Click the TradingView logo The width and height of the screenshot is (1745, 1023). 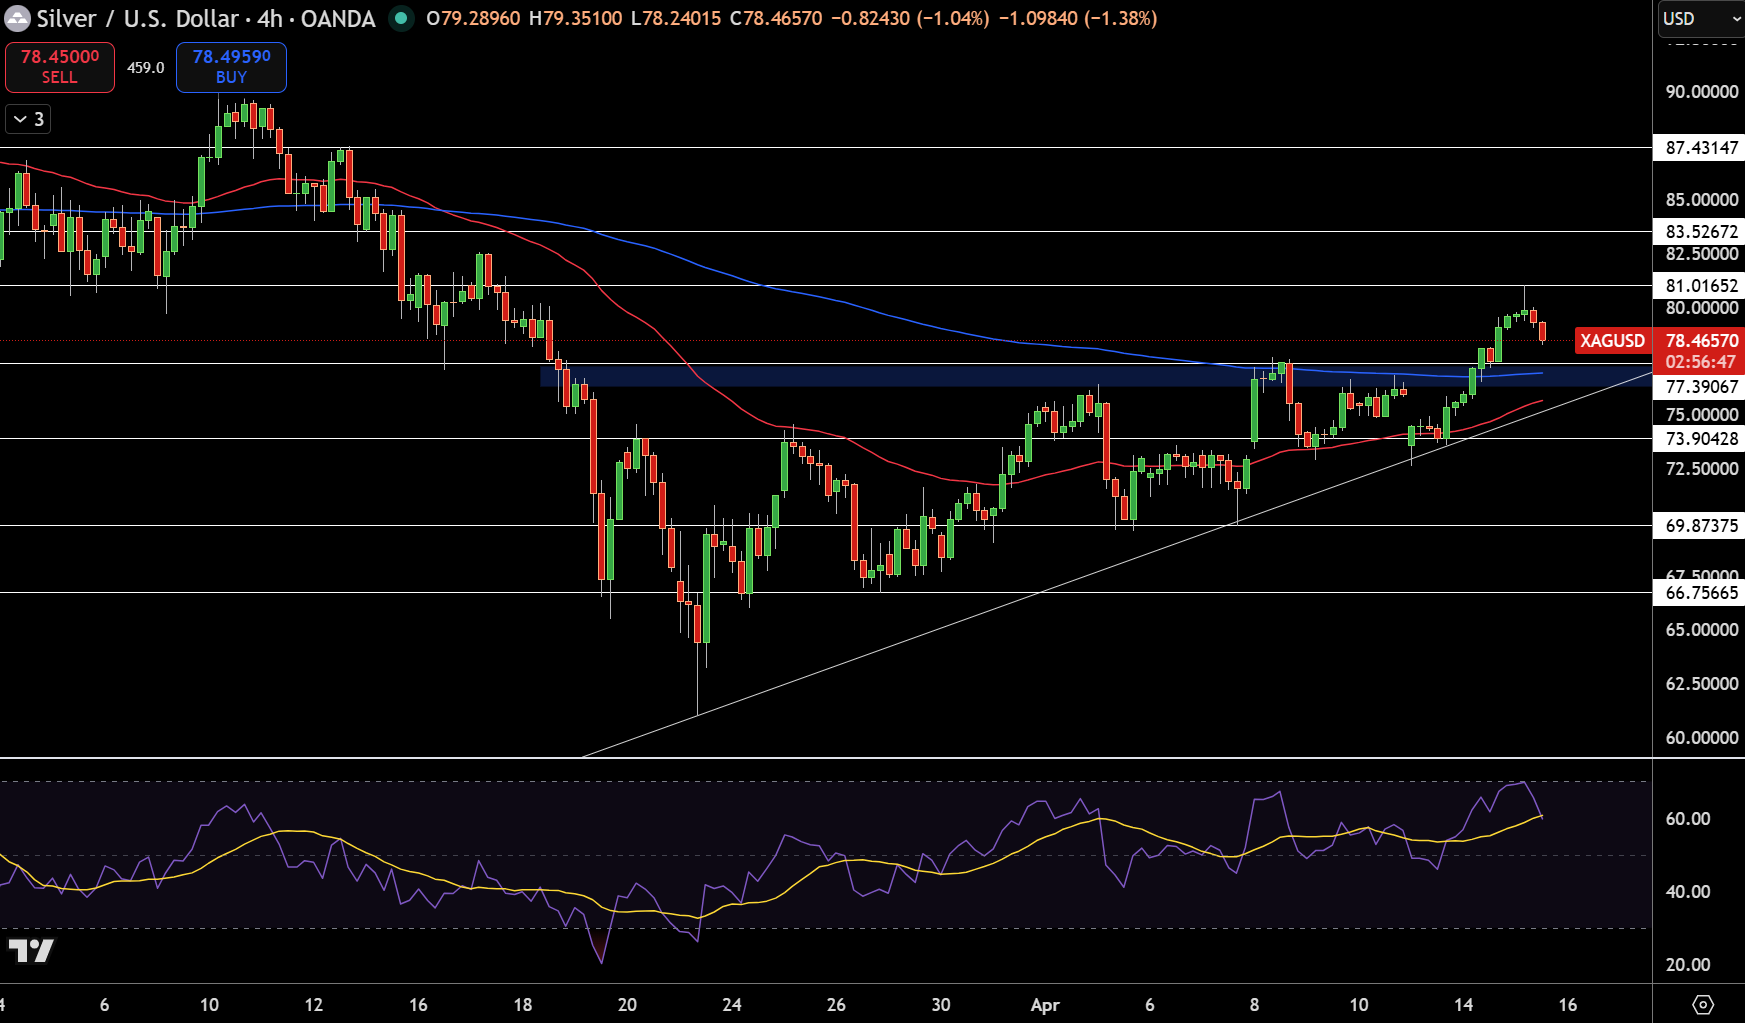pyautogui.click(x=30, y=950)
